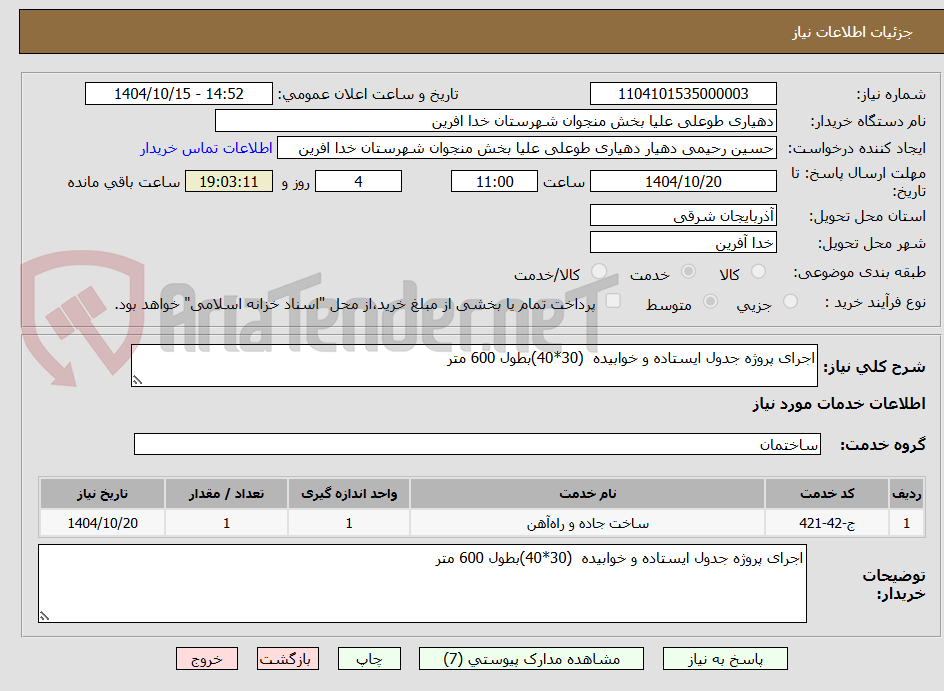Click the service name cell ساخت جاده و راه‌آهن
The height and width of the screenshot is (691, 944).
[x=588, y=523]
